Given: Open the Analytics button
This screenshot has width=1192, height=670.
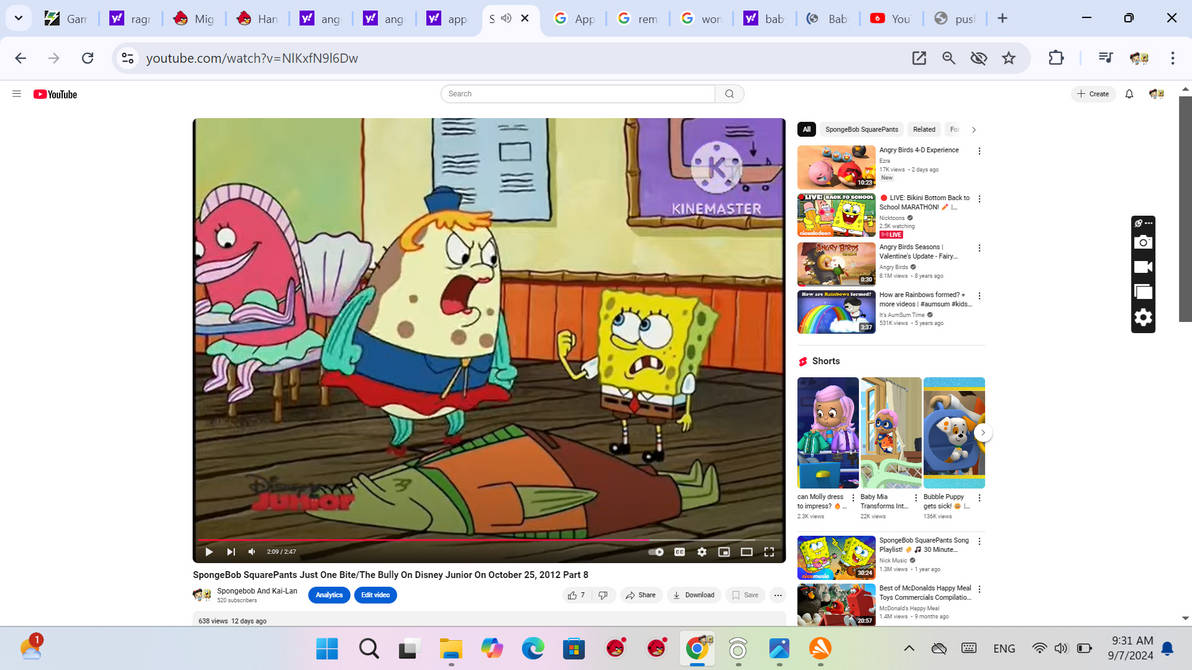Looking at the screenshot, I should pyautogui.click(x=328, y=595).
